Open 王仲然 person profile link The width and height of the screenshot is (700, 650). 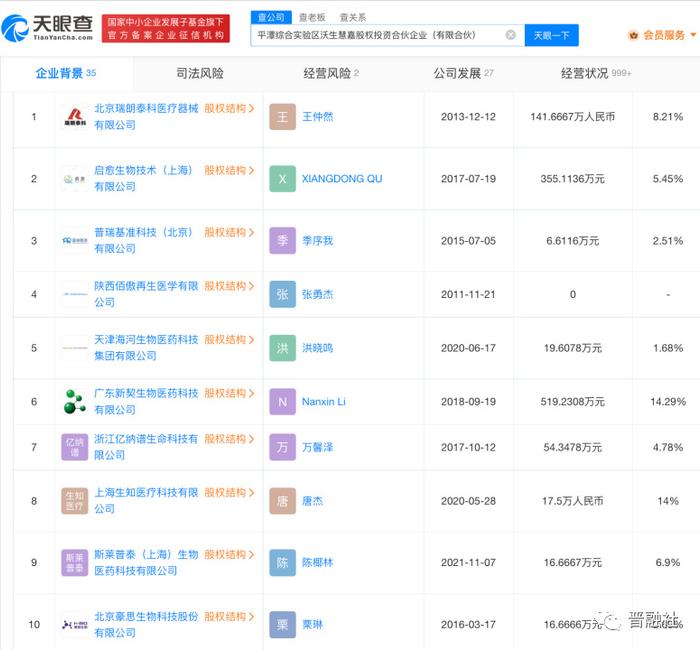pos(317,117)
